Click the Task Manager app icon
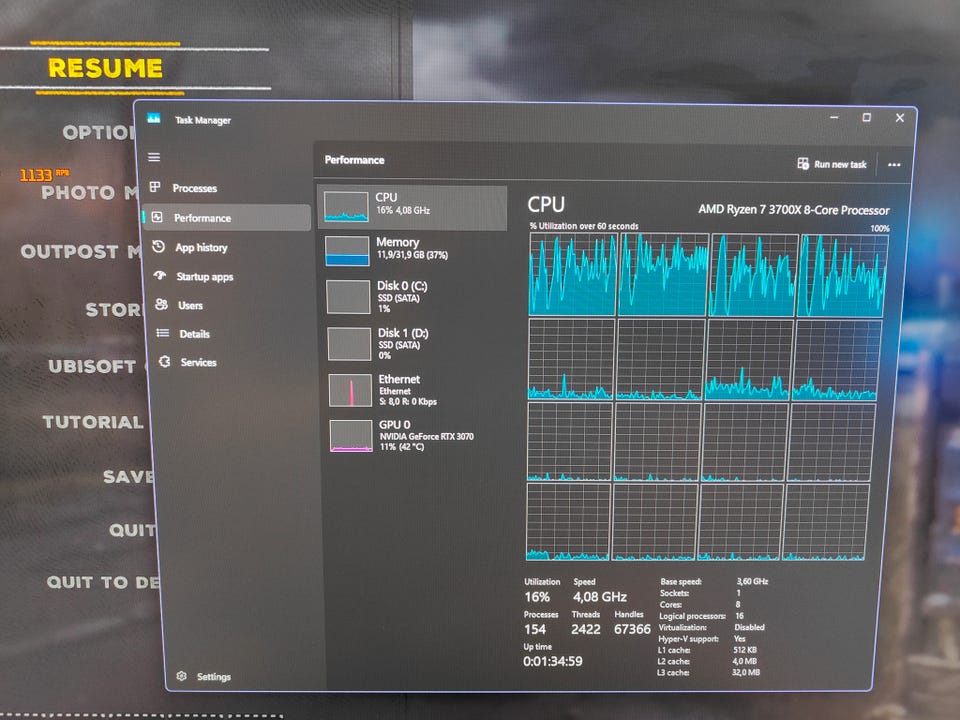 pyautogui.click(x=154, y=118)
